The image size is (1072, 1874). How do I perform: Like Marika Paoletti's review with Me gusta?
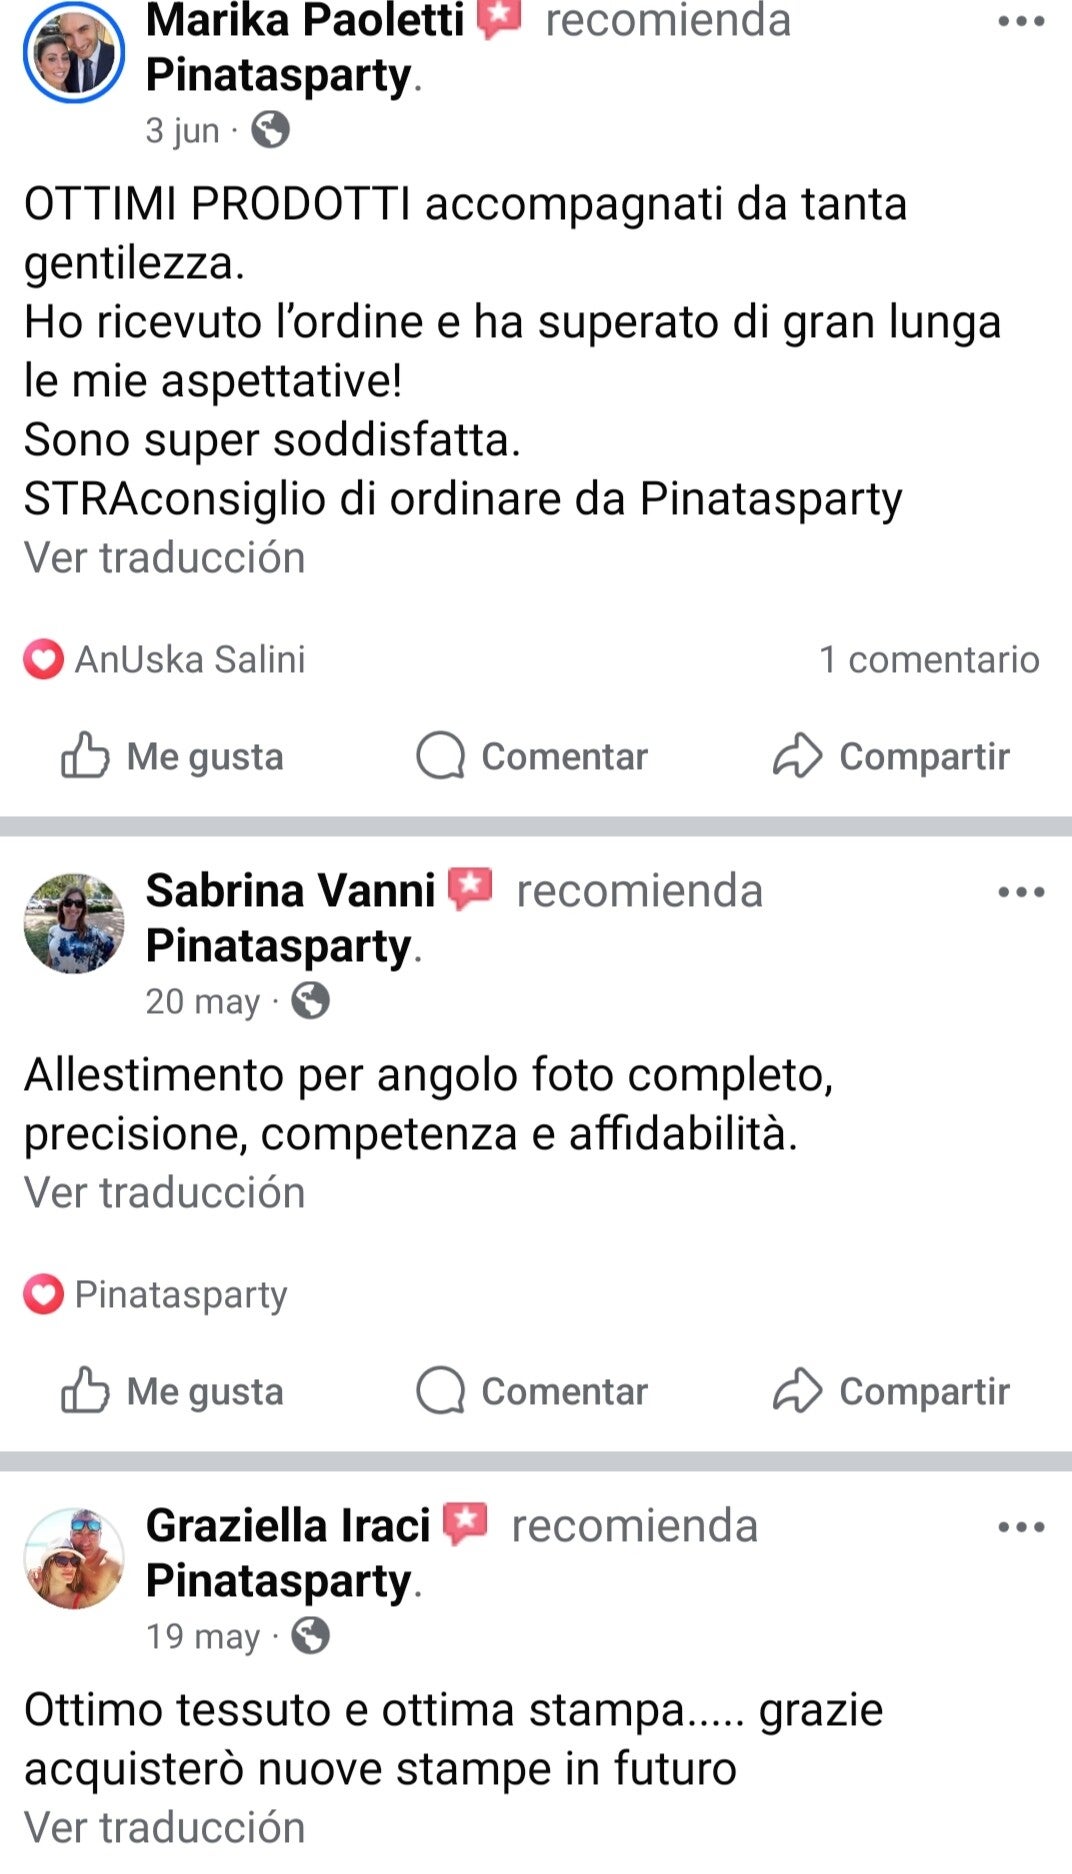(172, 756)
